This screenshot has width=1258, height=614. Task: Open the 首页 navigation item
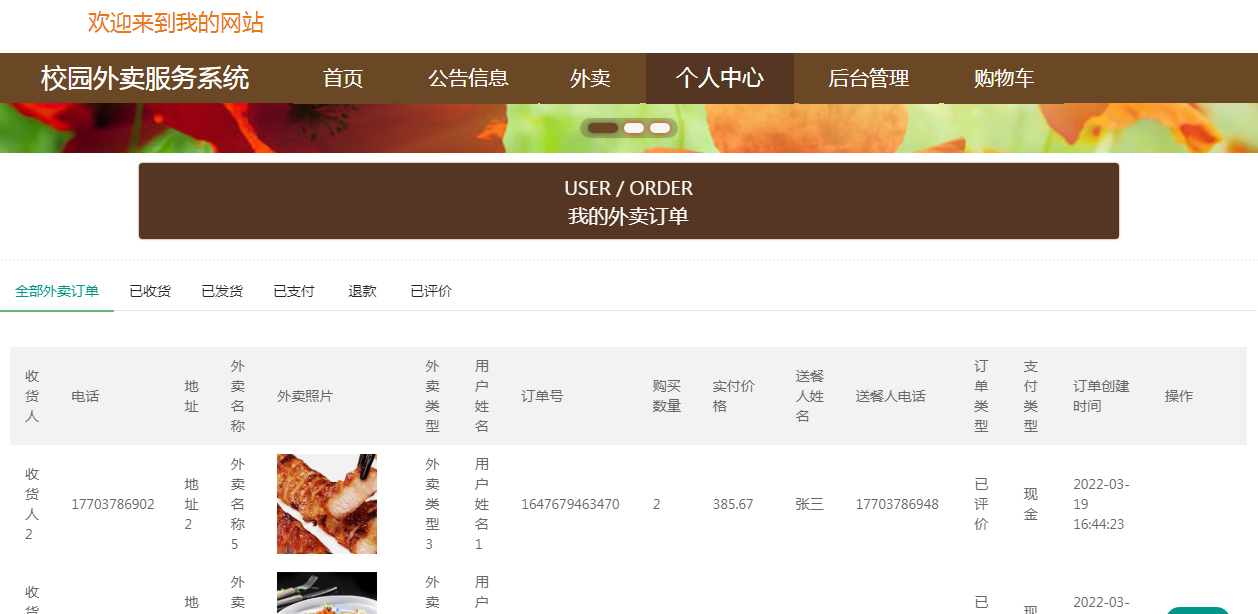tap(343, 78)
